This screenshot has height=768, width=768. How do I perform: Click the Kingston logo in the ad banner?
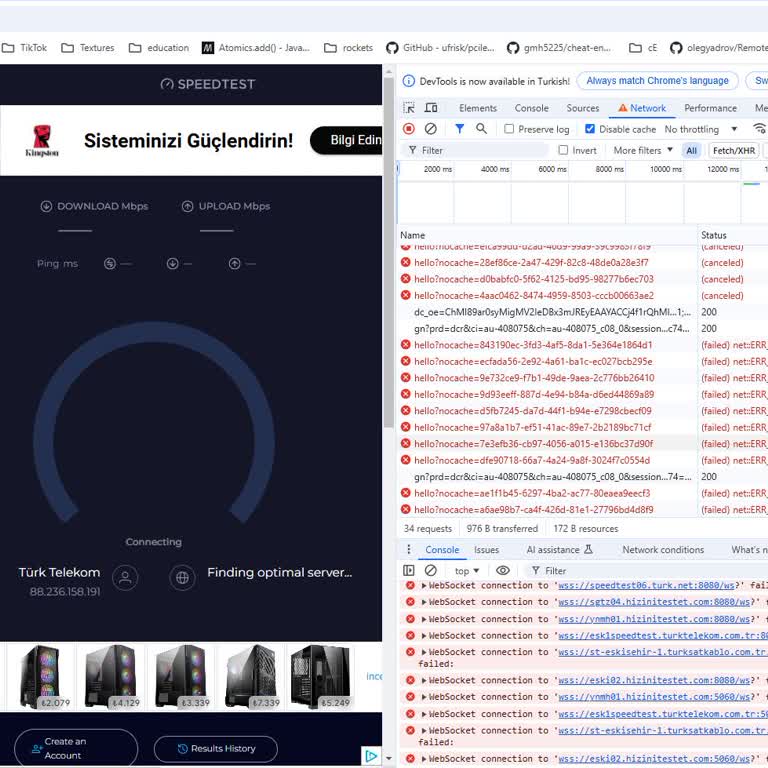click(x=42, y=141)
